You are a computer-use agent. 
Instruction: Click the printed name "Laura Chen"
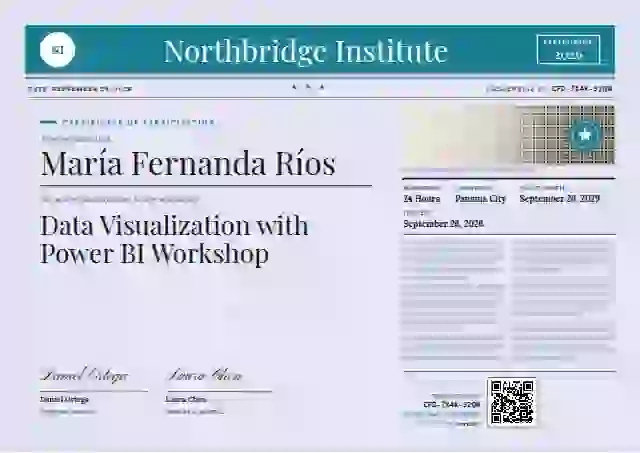coord(186,399)
